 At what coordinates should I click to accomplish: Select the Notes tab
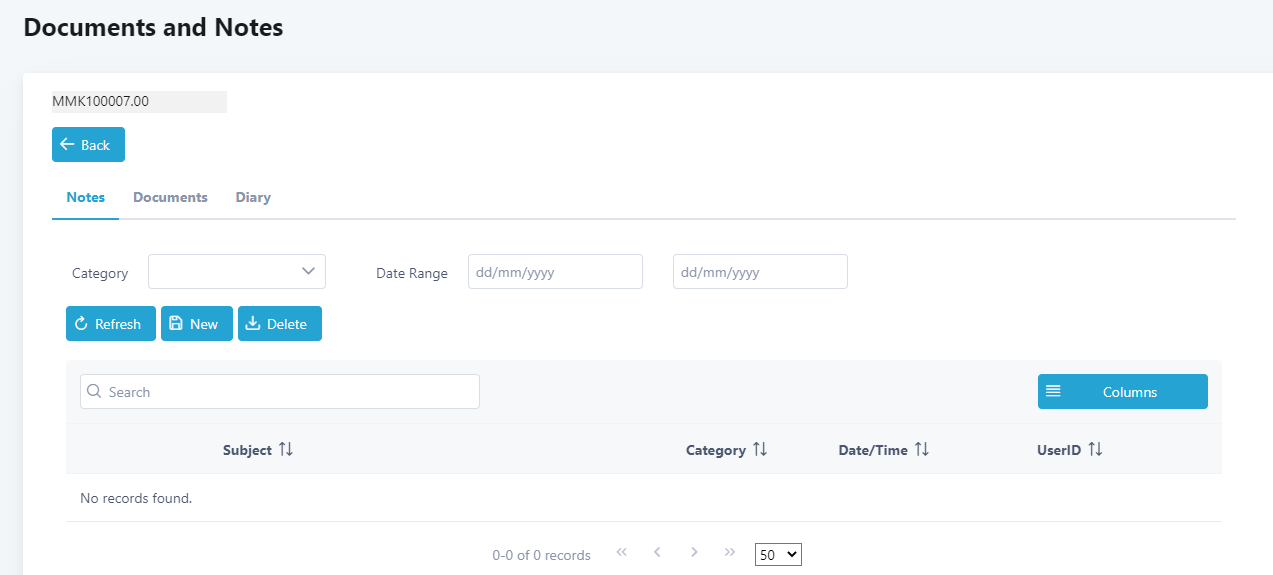pyautogui.click(x=85, y=198)
